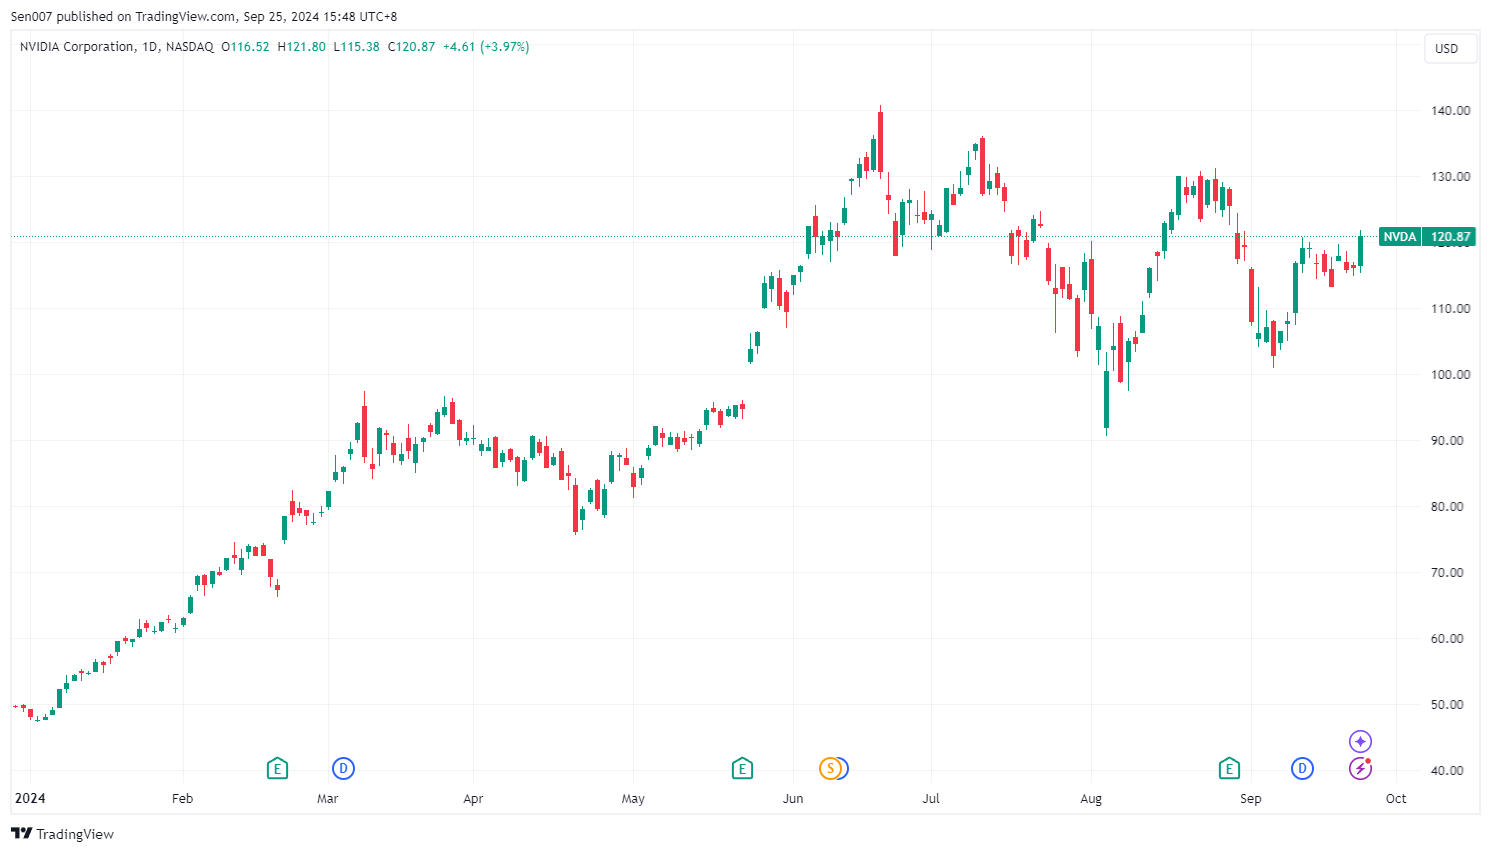Select the close value C120.87

(x=411, y=47)
